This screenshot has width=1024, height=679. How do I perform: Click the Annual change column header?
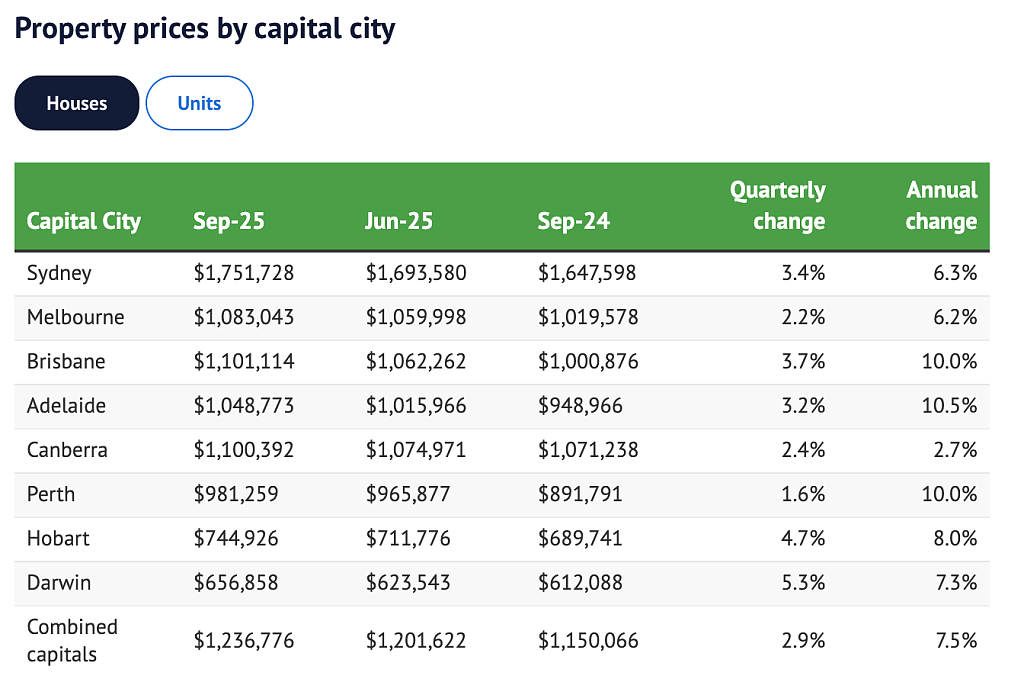(x=941, y=206)
